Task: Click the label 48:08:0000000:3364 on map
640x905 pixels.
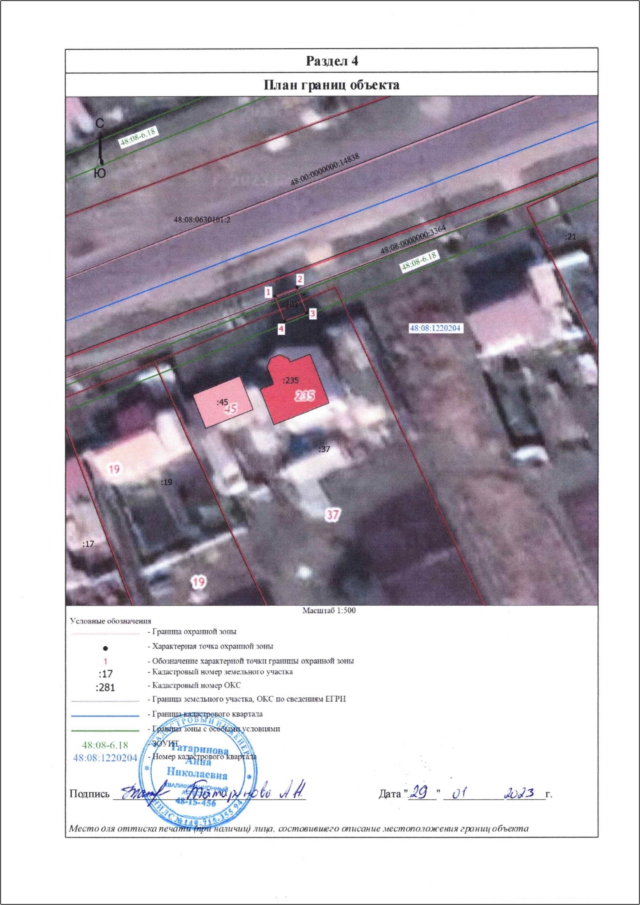Action: point(418,240)
